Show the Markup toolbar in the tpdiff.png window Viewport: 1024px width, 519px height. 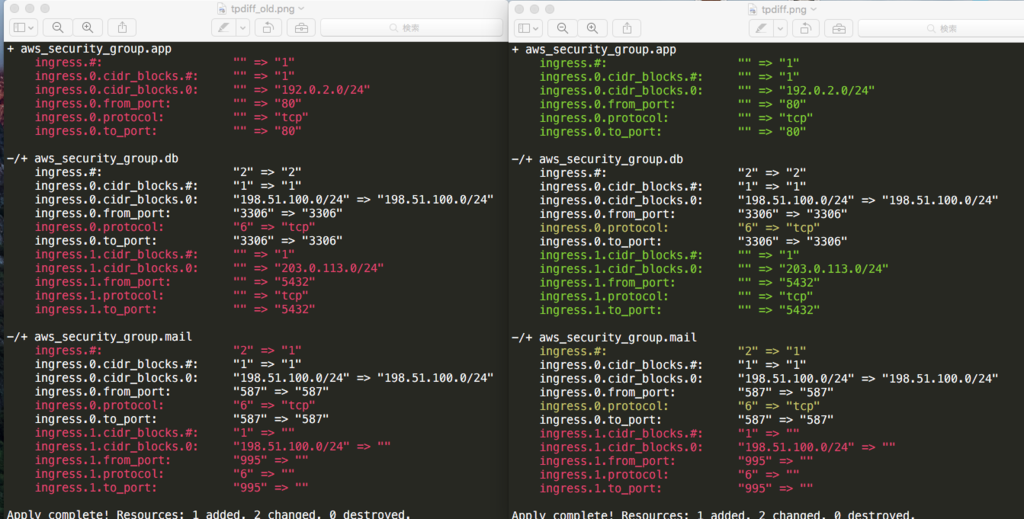(x=839, y=28)
